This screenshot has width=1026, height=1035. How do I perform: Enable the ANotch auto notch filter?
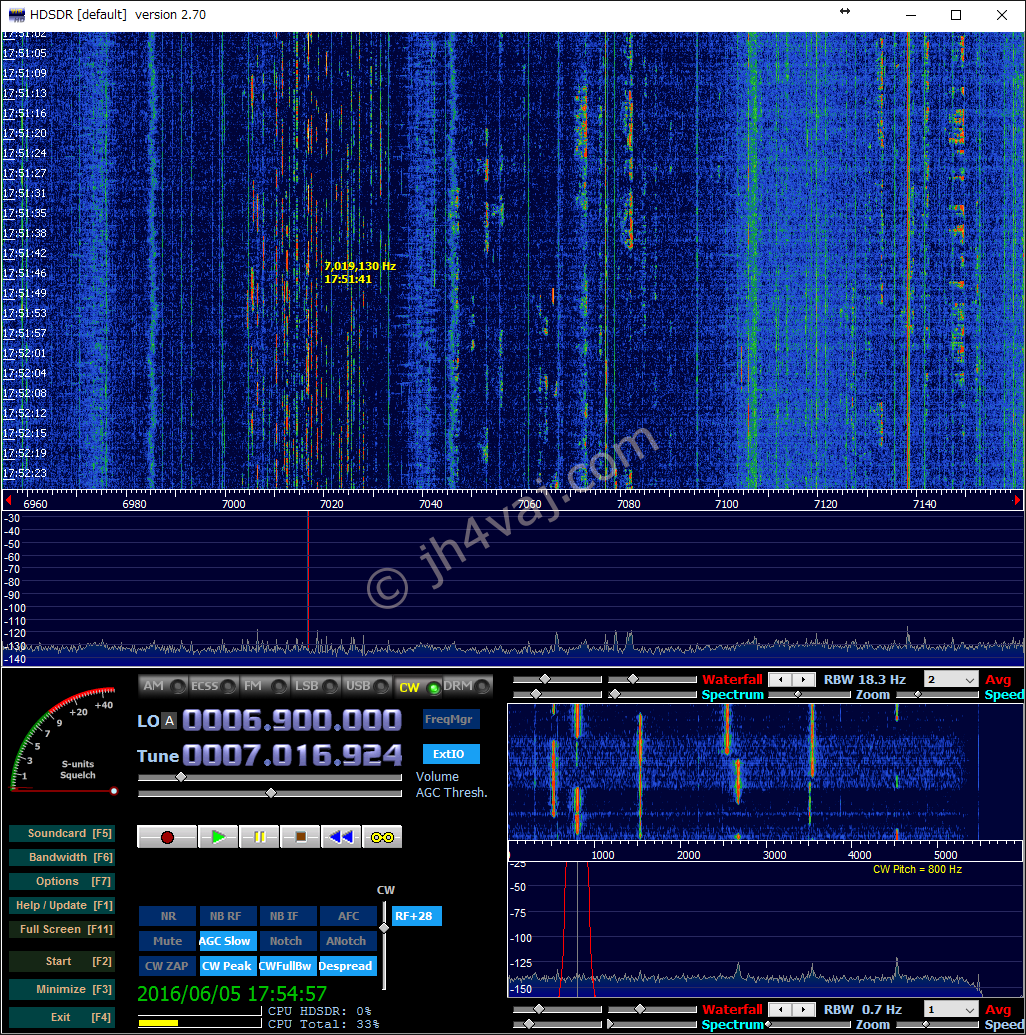(x=347, y=941)
